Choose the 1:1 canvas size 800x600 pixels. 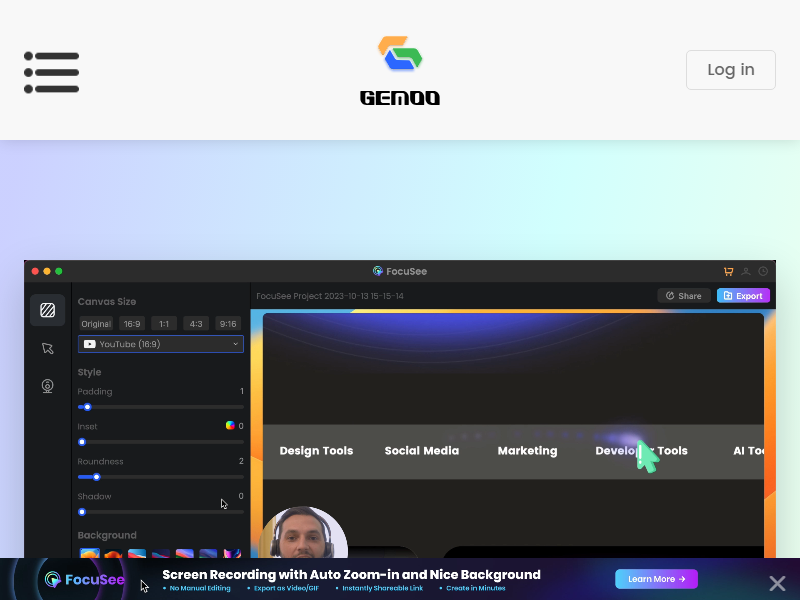coord(164,324)
